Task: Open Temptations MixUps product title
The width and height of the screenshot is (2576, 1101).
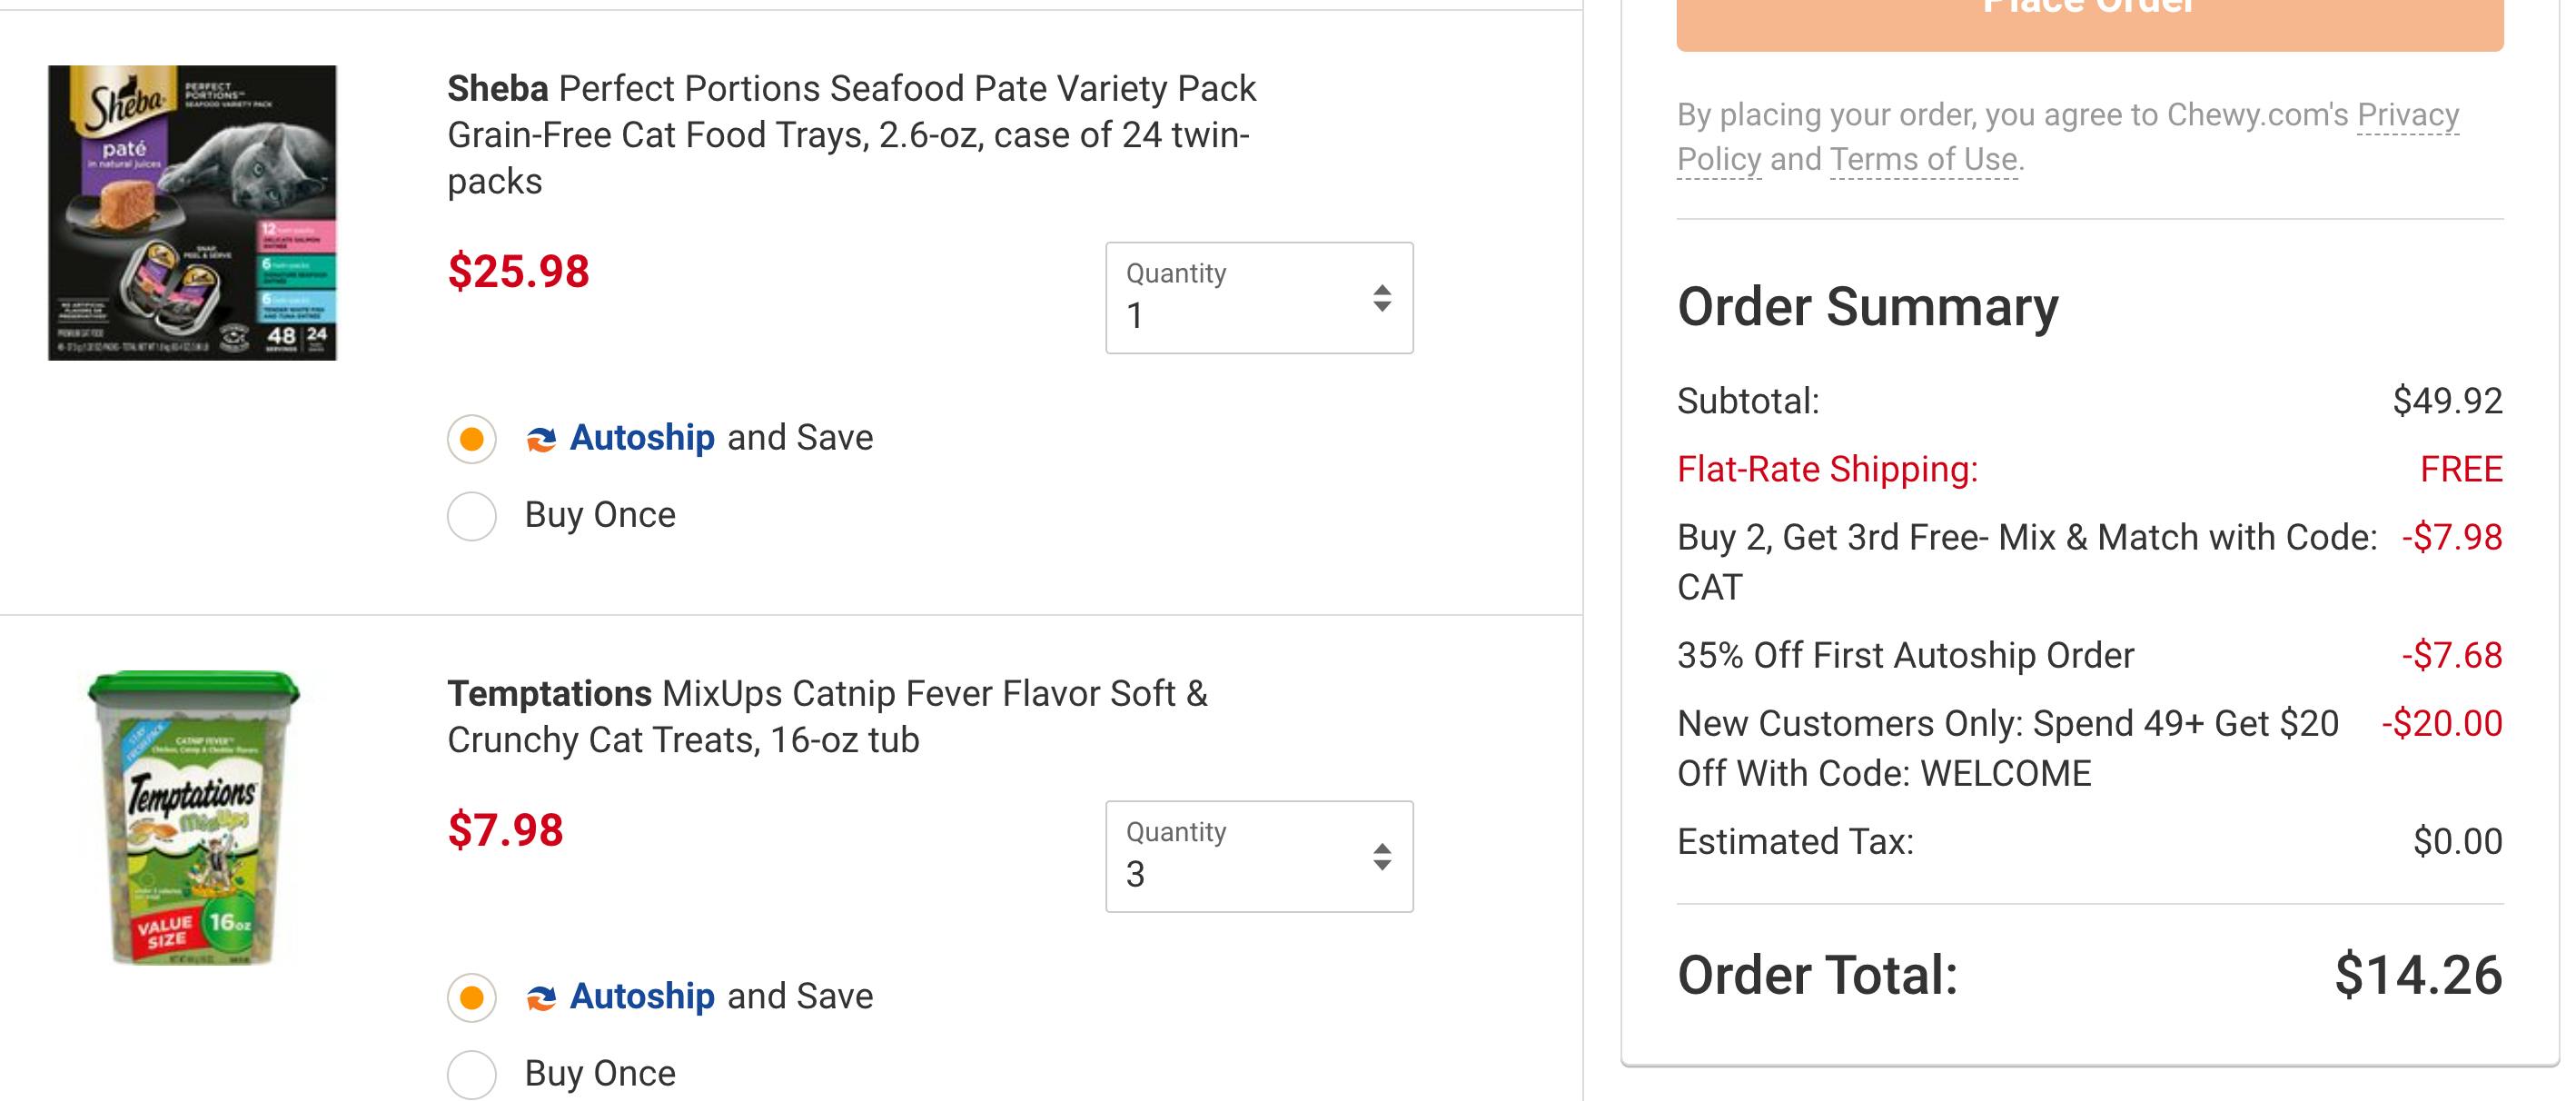Action: coord(827,717)
